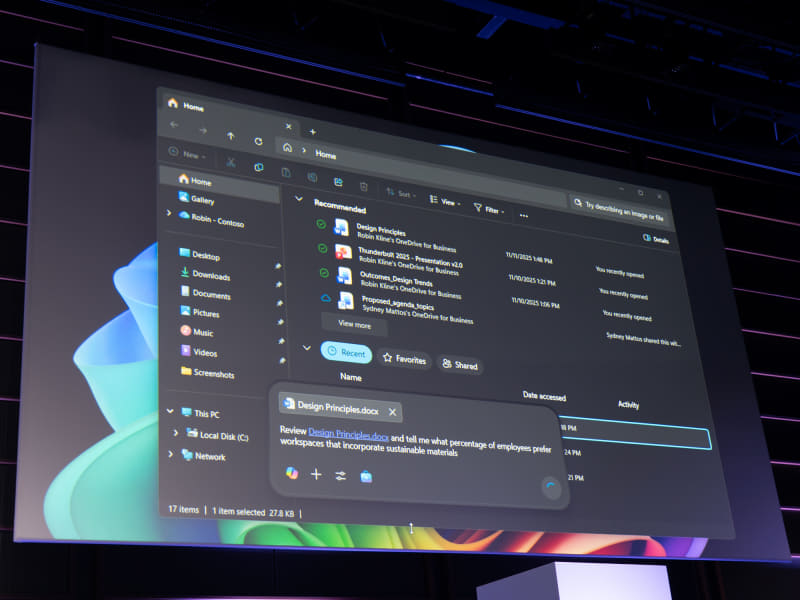The height and width of the screenshot is (600, 800).
Task: Expand Local Disk (C:) node
Action: 176,433
